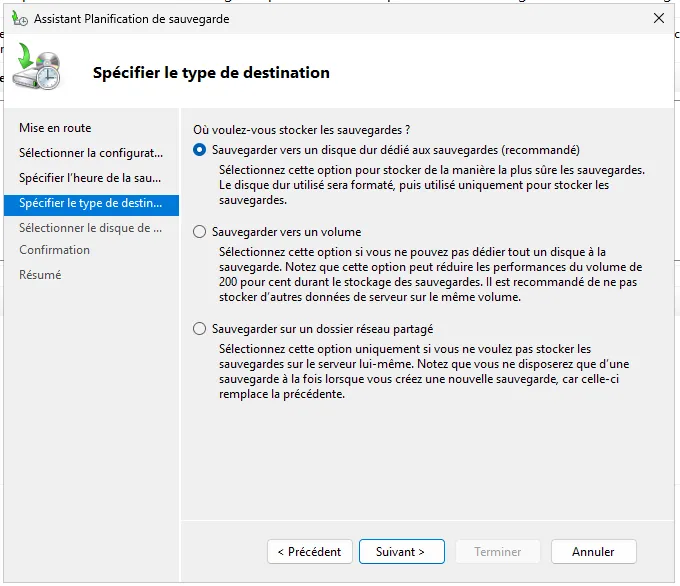Click the 'Spécifier le type de destination' heading
The image size is (680, 586).
point(211,72)
